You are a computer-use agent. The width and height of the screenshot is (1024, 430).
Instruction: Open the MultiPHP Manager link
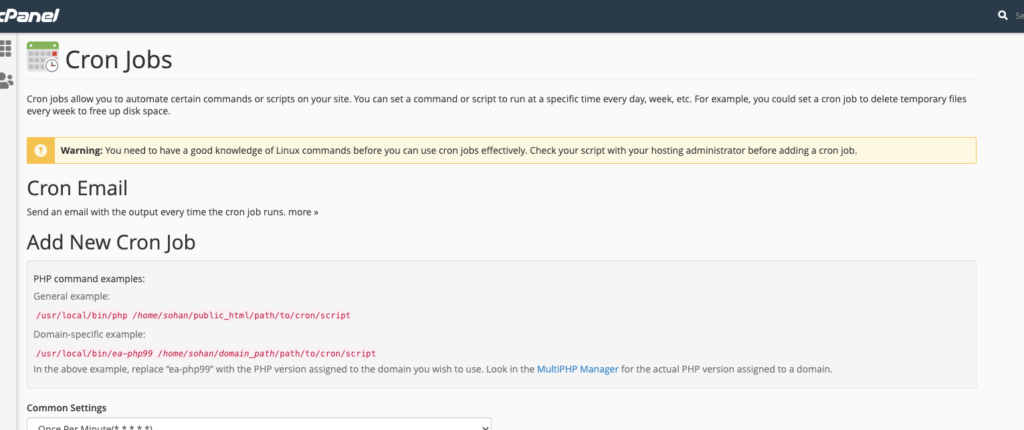coord(577,369)
